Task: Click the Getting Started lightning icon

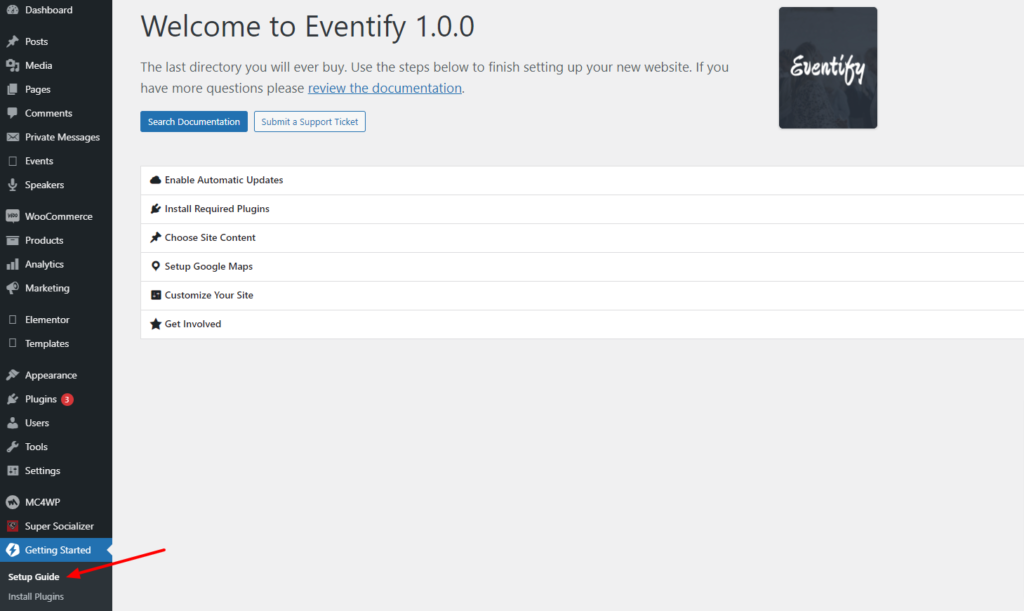Action: (12, 550)
